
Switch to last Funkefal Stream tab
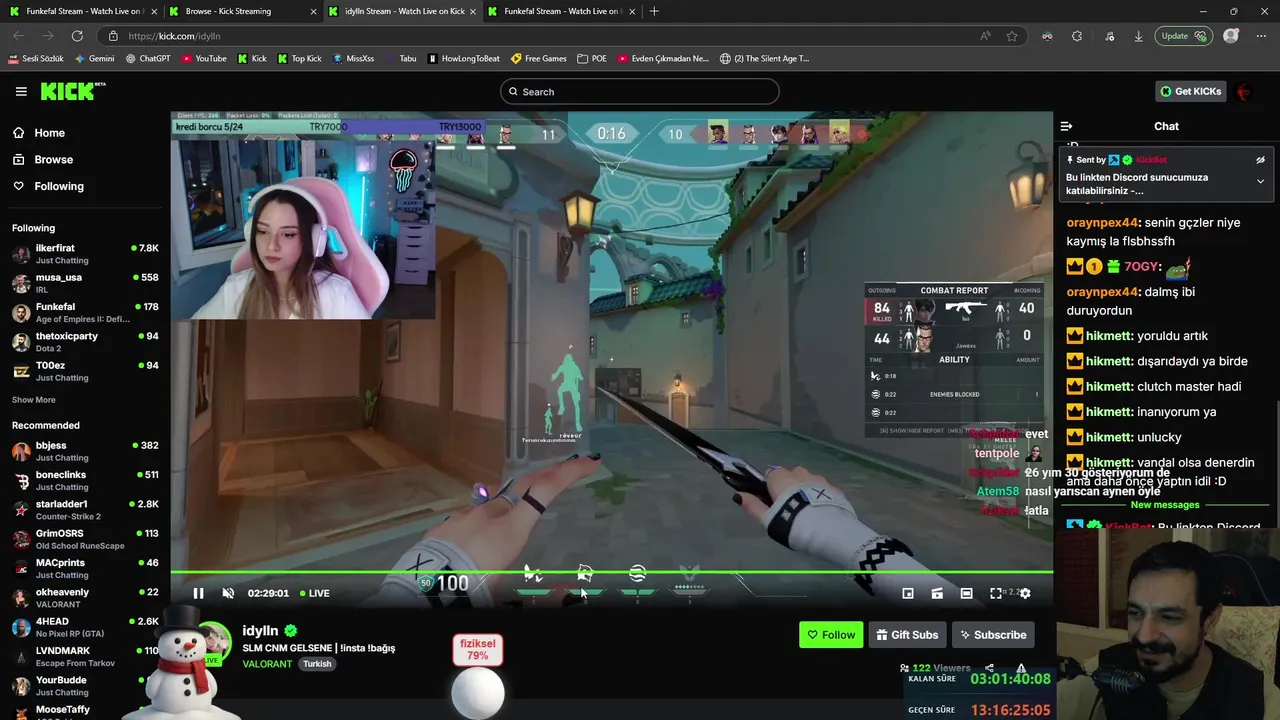coord(560,11)
